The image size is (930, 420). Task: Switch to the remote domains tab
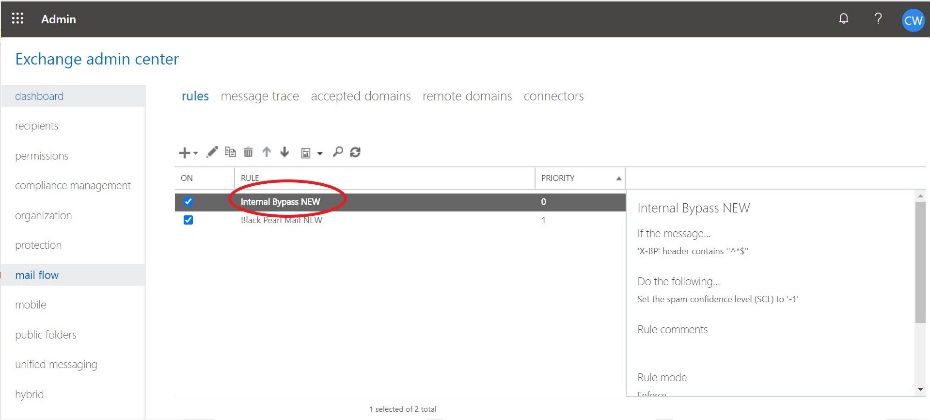[467, 96]
